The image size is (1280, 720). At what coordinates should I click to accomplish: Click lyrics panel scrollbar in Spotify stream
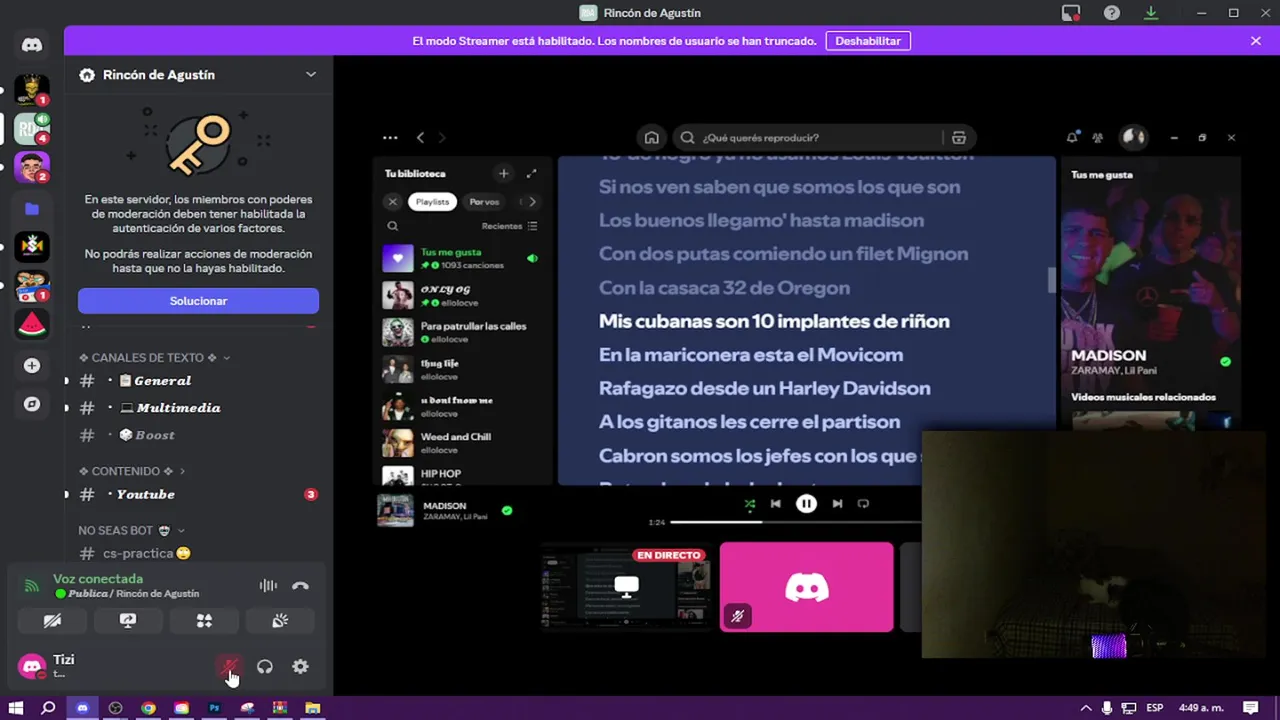click(x=1051, y=281)
